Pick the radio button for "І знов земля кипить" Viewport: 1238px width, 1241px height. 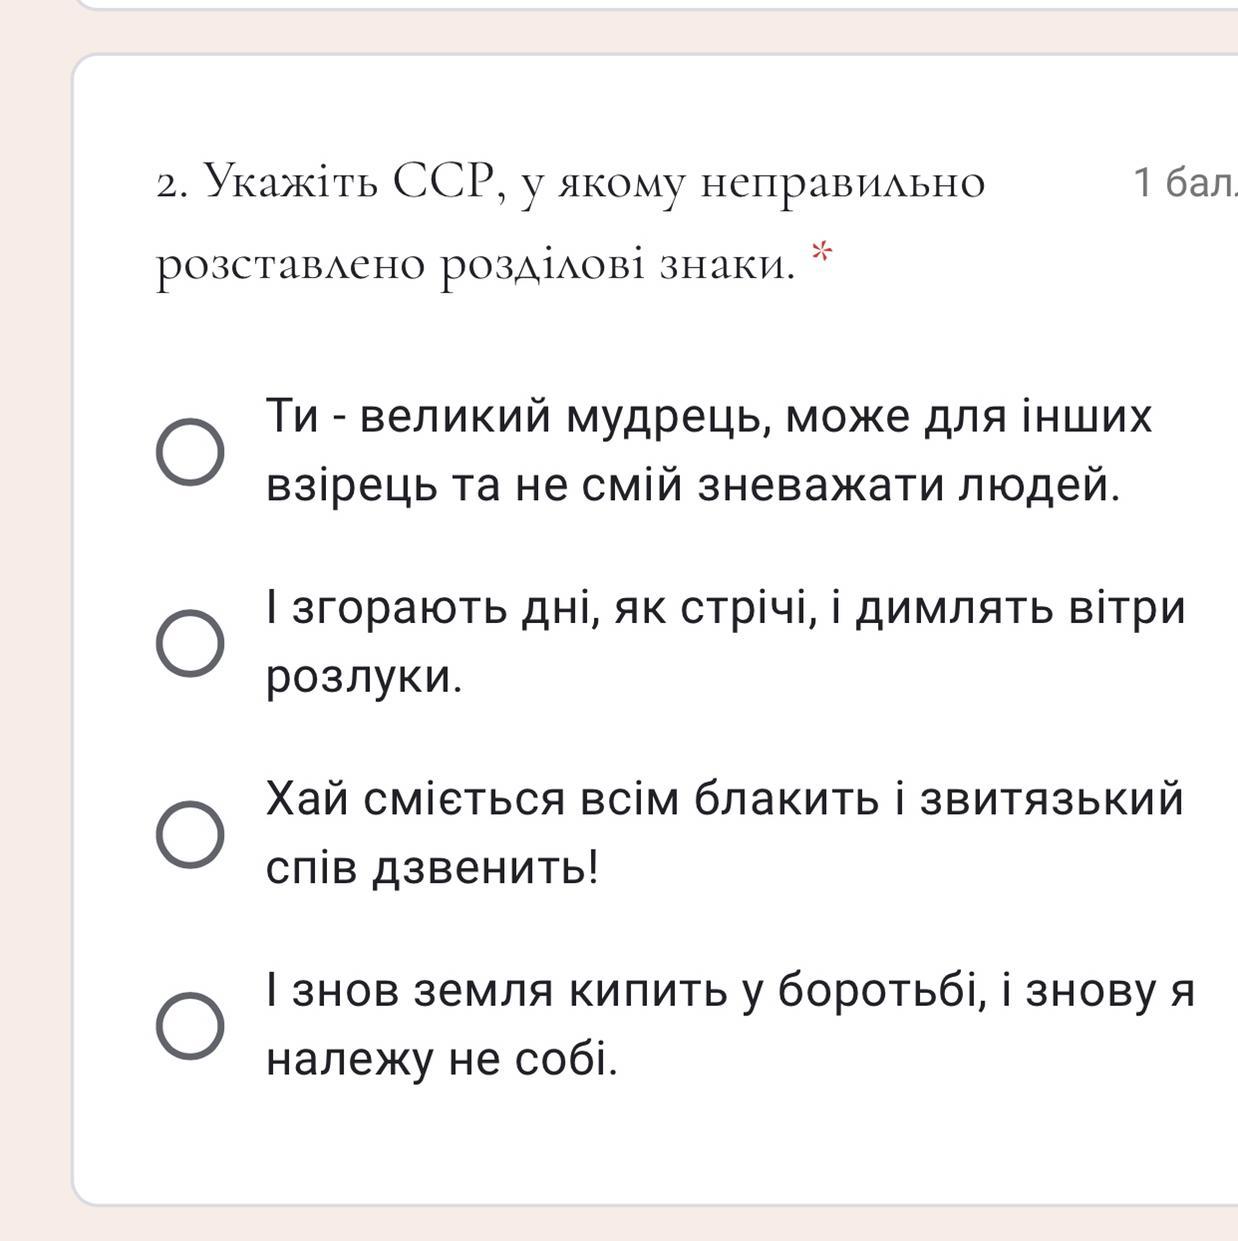coord(190,1026)
